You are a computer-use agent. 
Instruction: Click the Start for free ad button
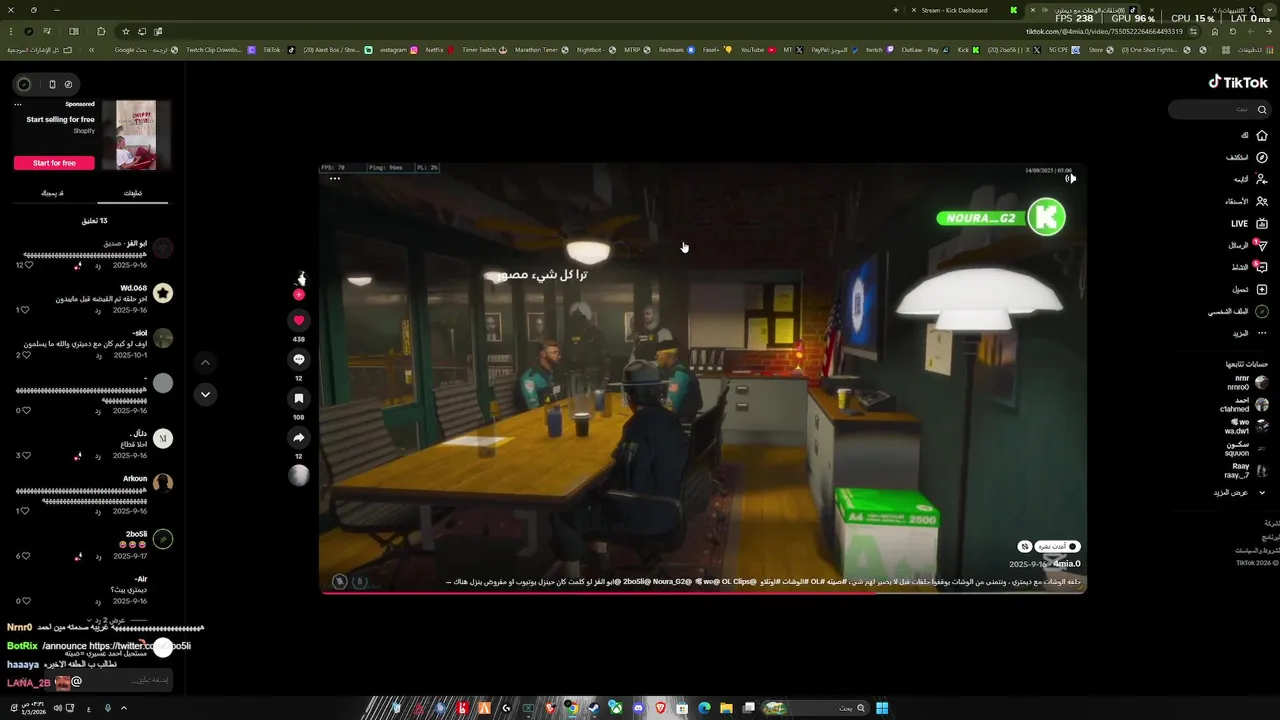54,163
